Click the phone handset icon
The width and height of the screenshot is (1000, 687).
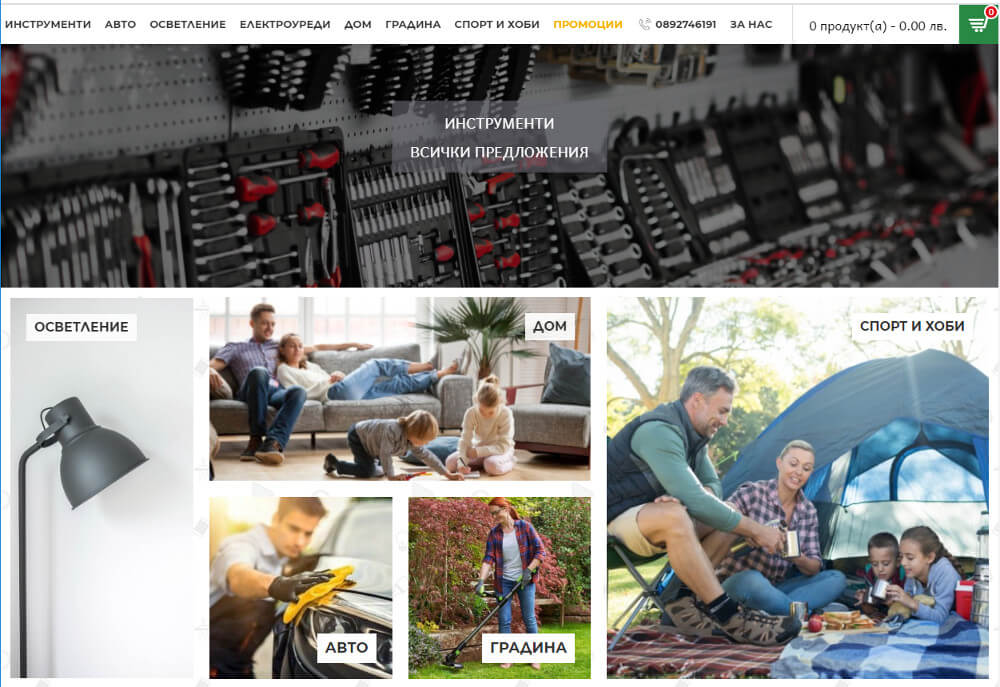[645, 24]
